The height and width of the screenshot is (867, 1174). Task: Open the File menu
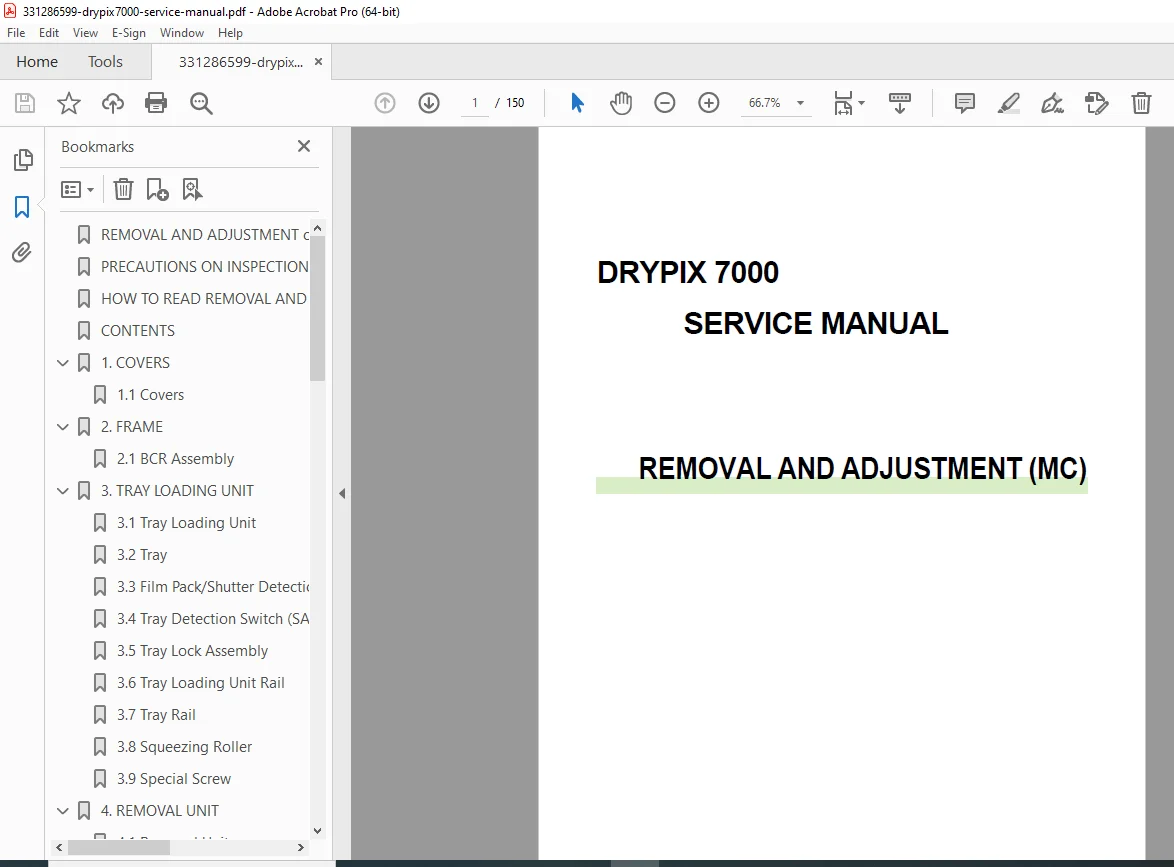click(x=16, y=33)
